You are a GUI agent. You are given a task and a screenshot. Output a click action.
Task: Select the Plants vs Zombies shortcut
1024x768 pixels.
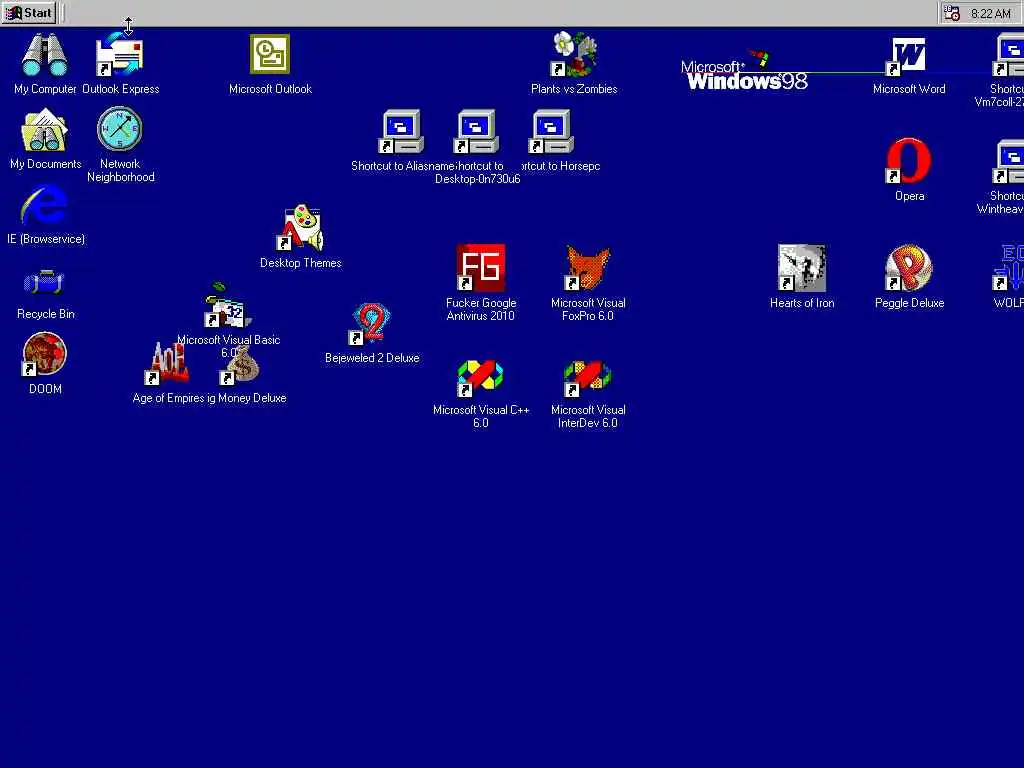pos(573,54)
